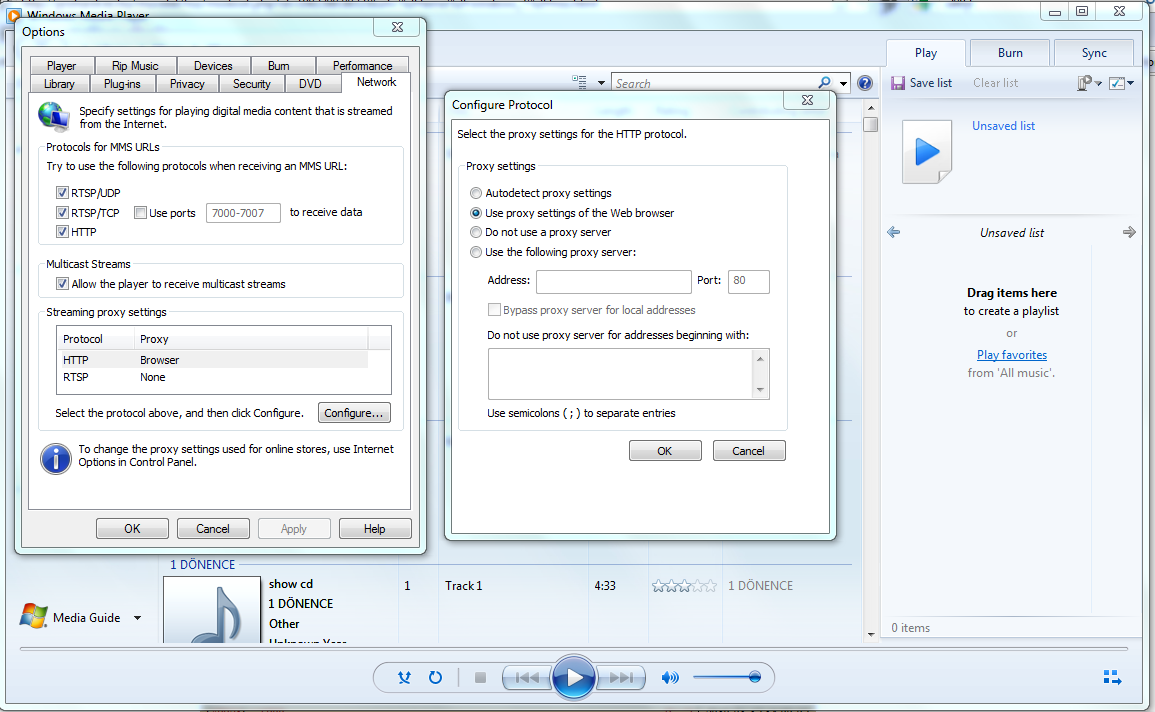This screenshot has width=1155, height=712.
Task: Click the Configure... button
Action: (x=354, y=413)
